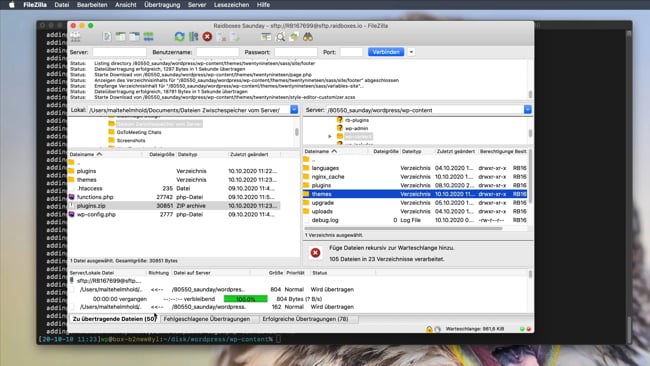Click disconnect from server toolbar icon
This screenshot has width=650, height=366.
221,37
